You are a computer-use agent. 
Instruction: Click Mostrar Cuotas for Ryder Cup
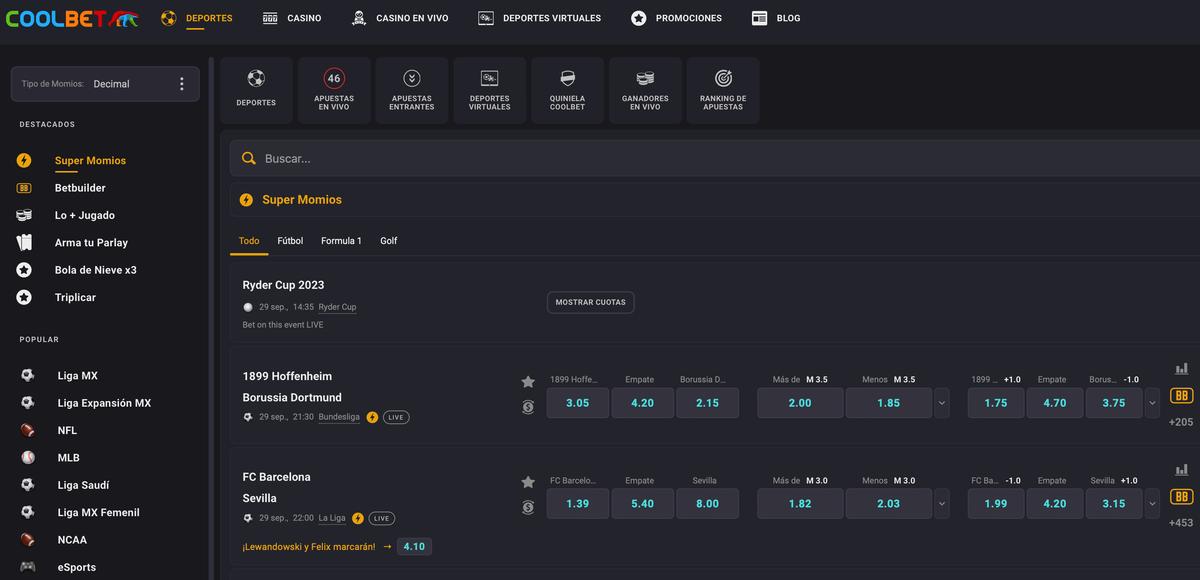(x=590, y=302)
